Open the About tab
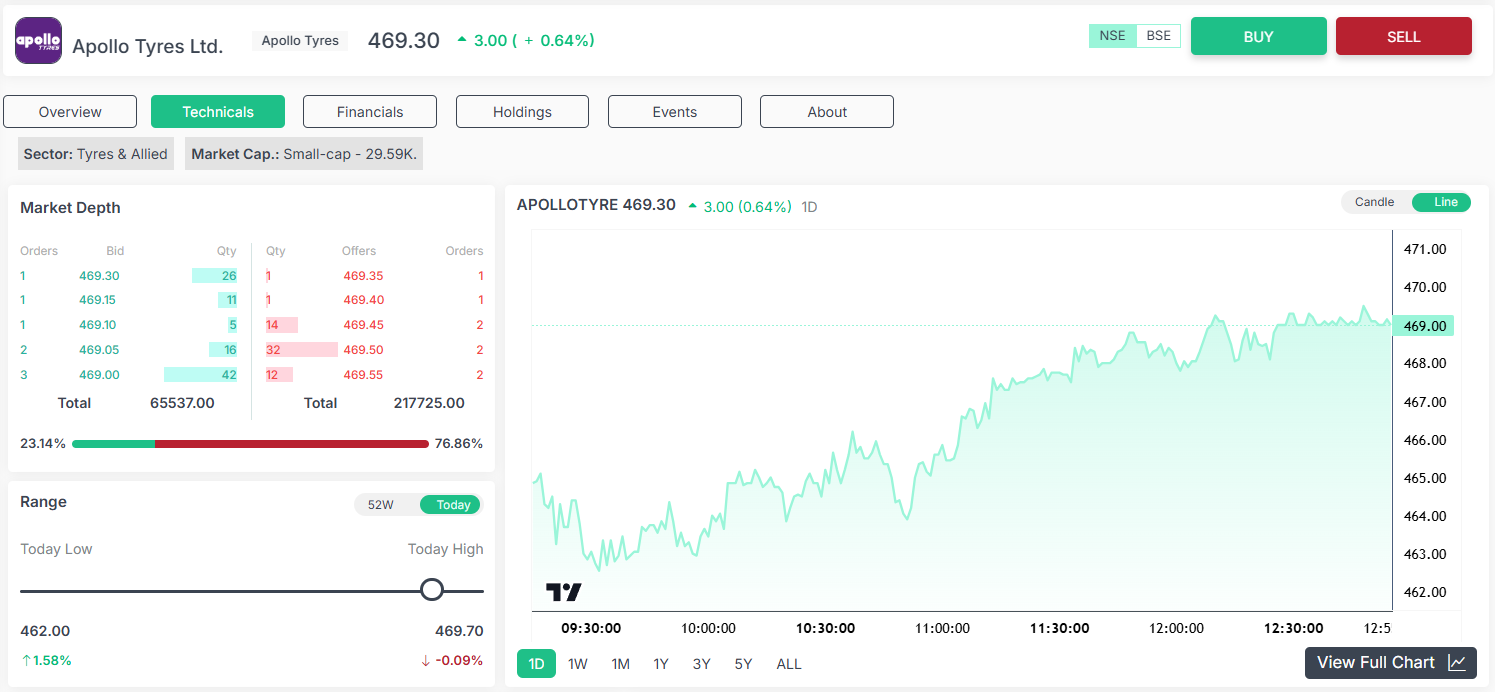Viewport: 1495px width, 692px height. [827, 112]
